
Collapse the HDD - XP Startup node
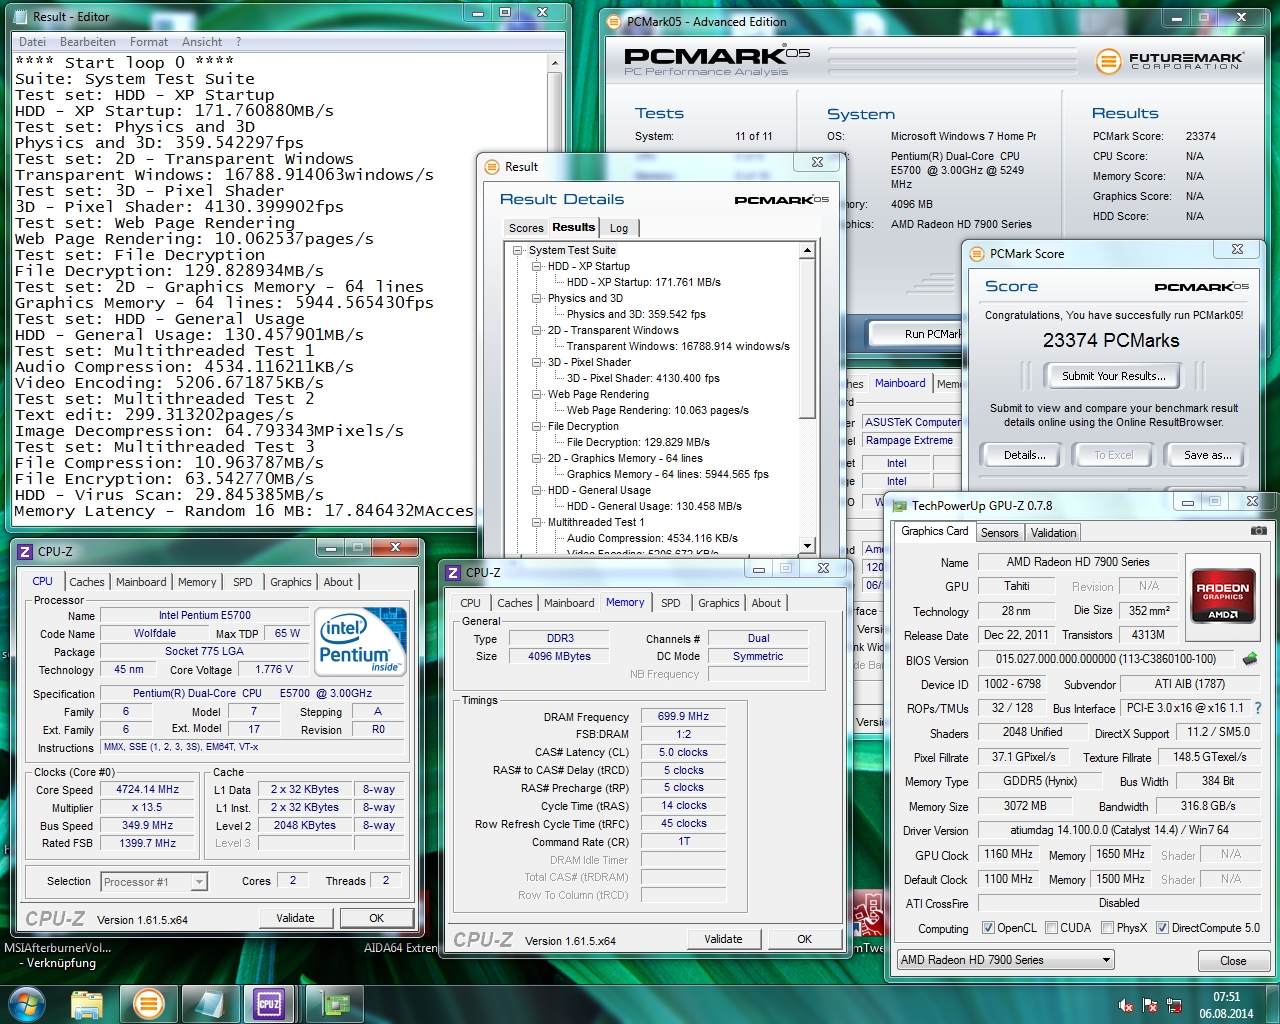pyautogui.click(x=537, y=267)
